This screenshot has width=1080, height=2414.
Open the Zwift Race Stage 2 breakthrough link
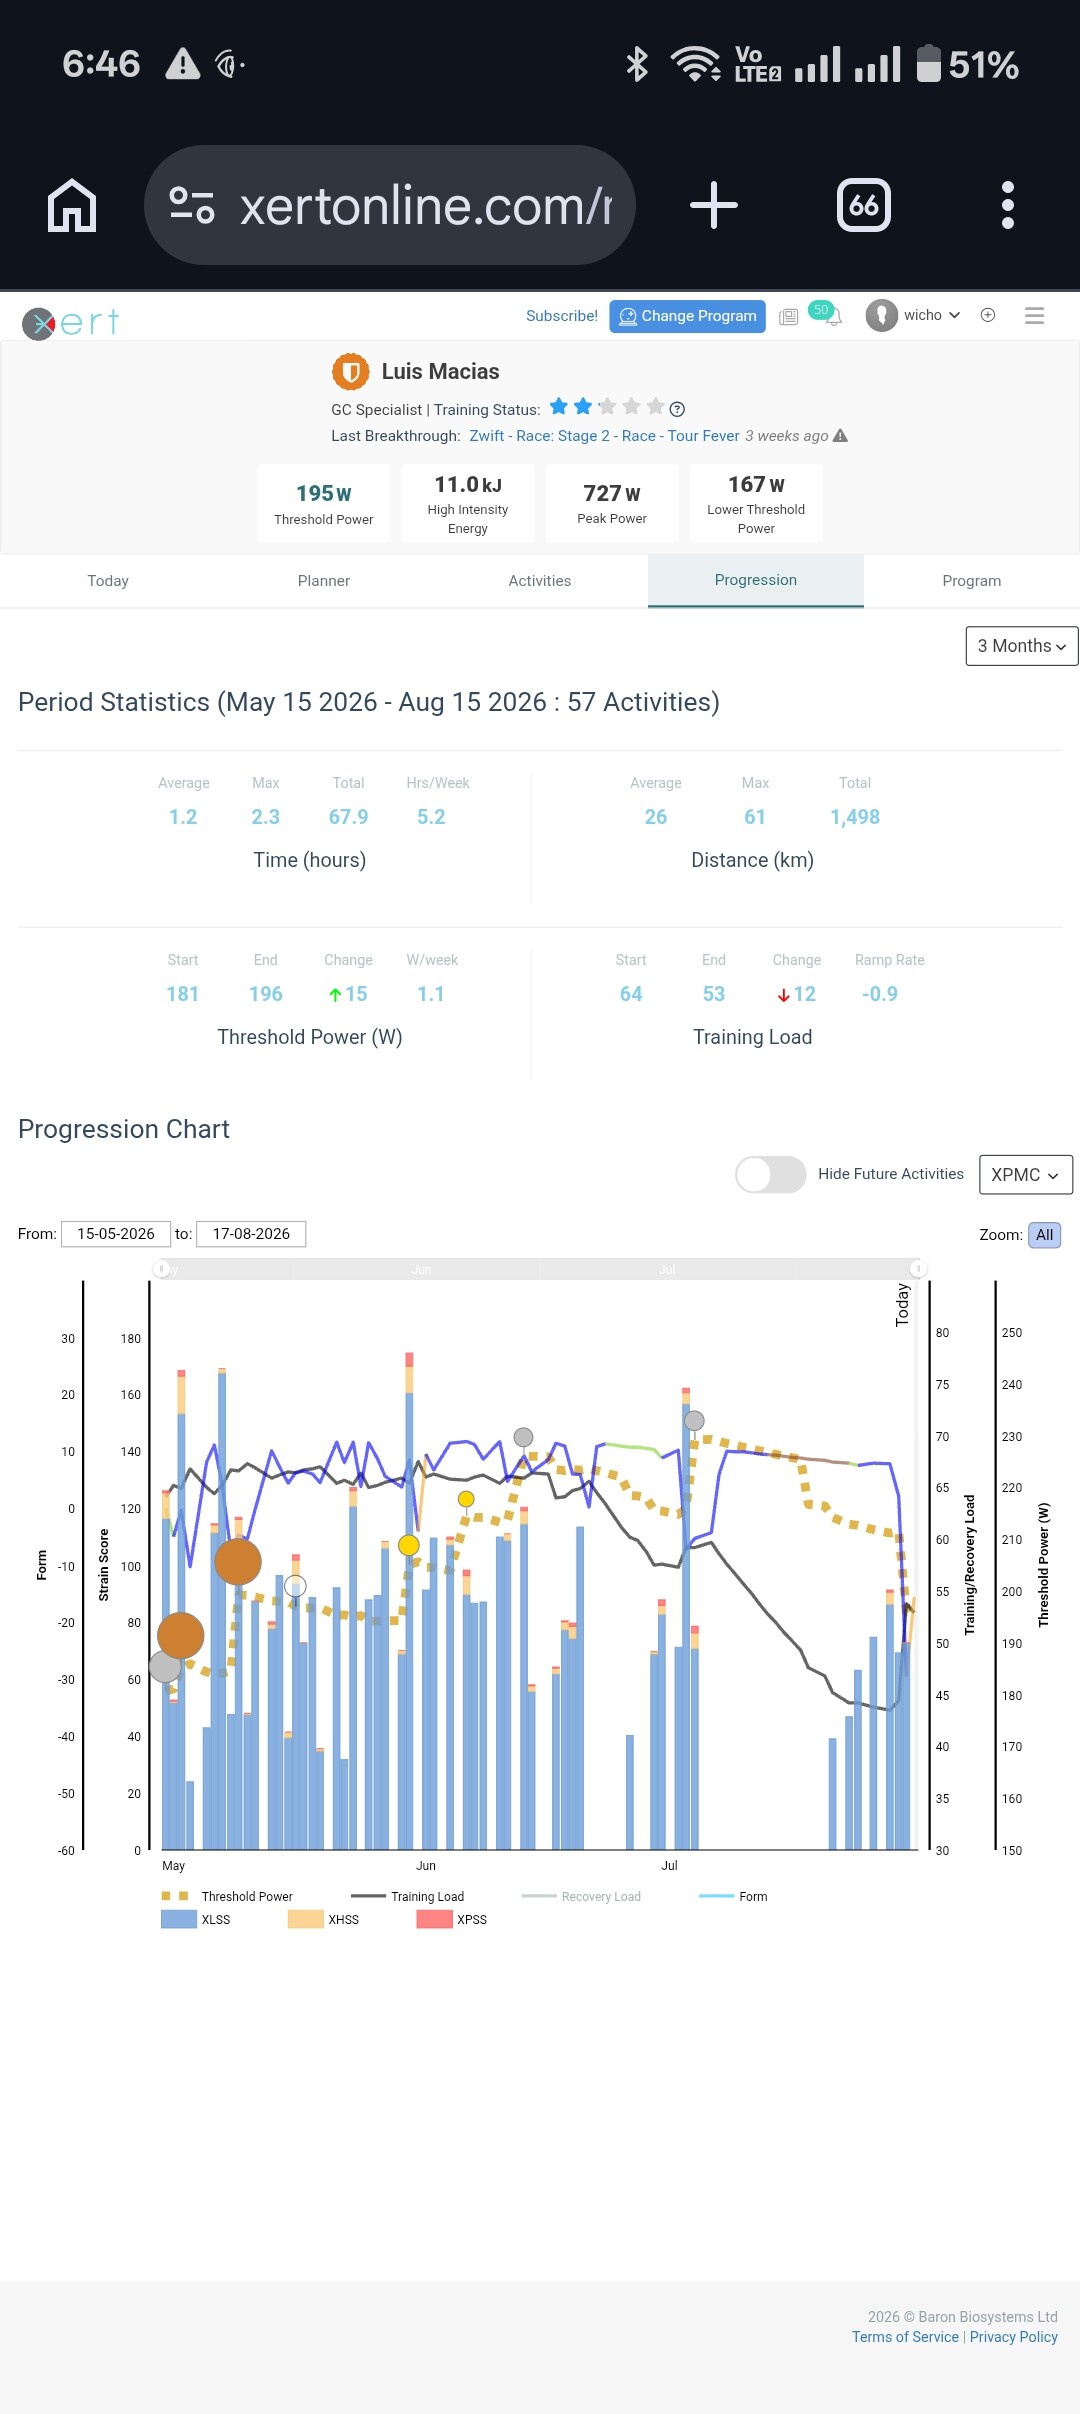[x=604, y=436]
